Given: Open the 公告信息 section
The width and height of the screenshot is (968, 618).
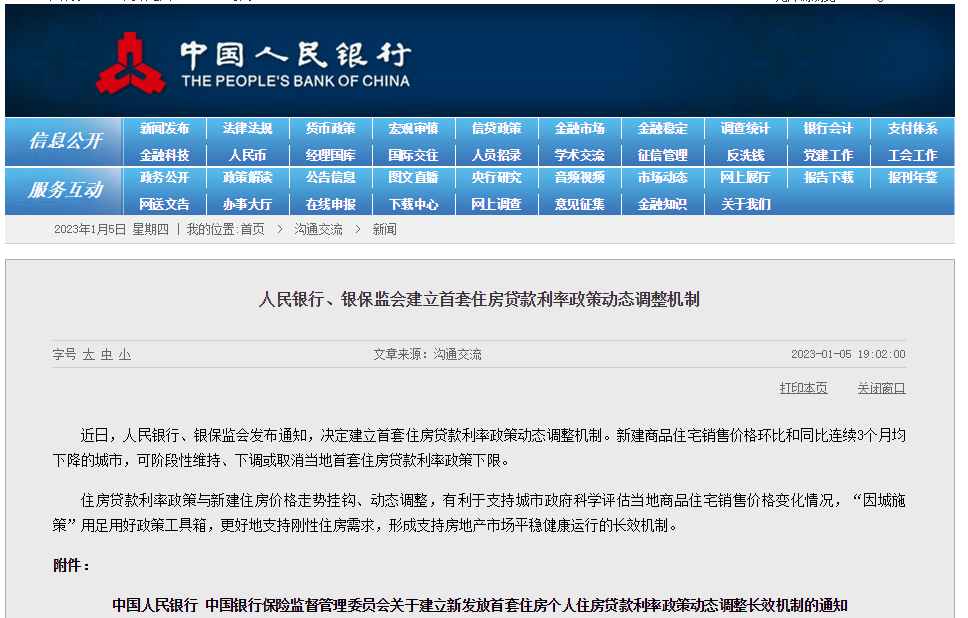Looking at the screenshot, I should click(330, 178).
